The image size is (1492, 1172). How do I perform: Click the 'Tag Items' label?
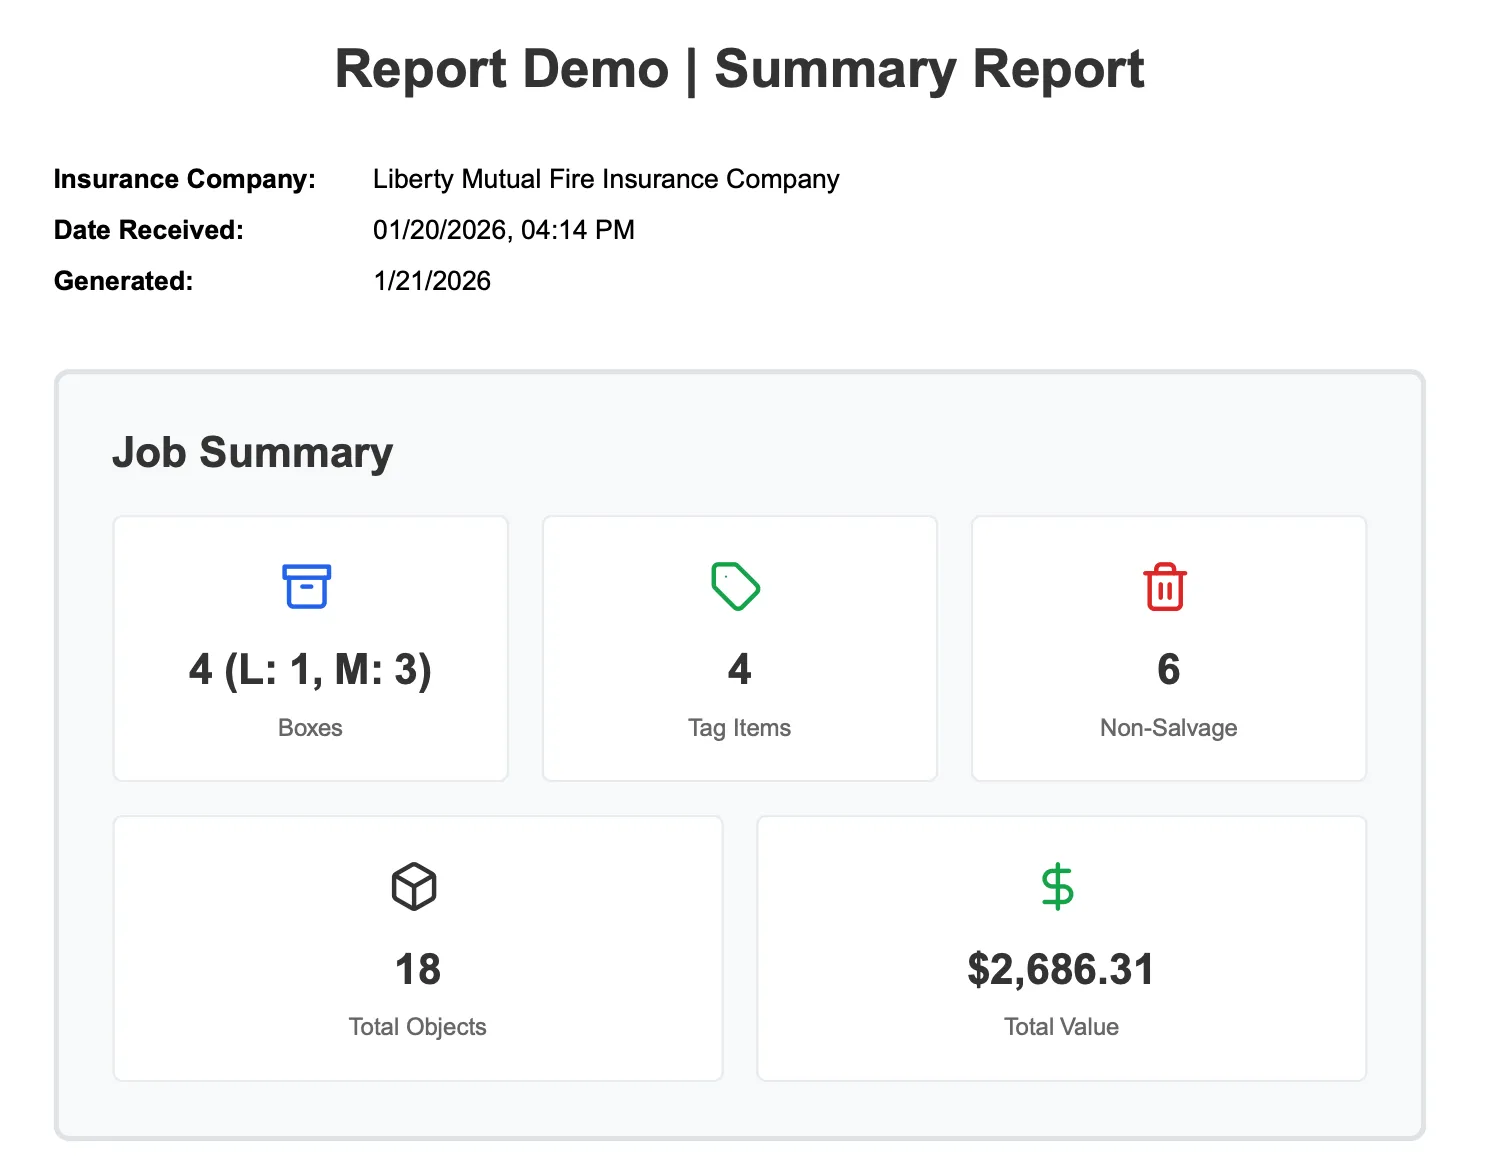click(x=740, y=728)
